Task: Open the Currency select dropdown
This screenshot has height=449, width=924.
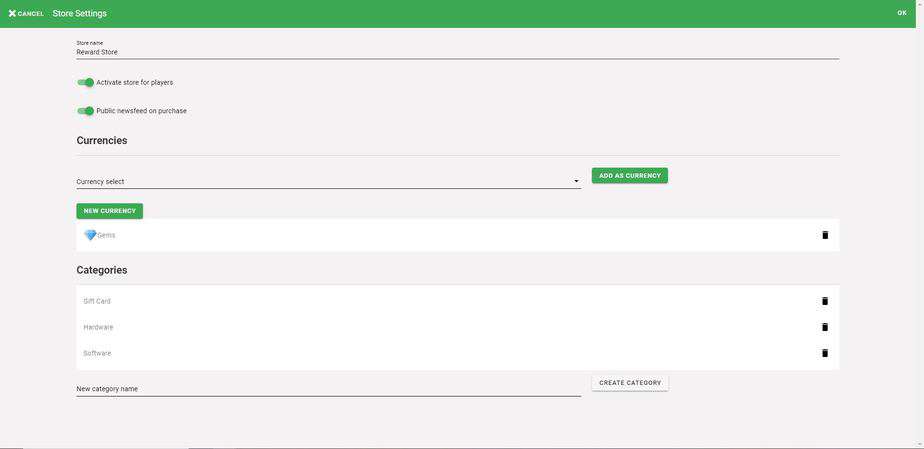Action: click(x=328, y=181)
